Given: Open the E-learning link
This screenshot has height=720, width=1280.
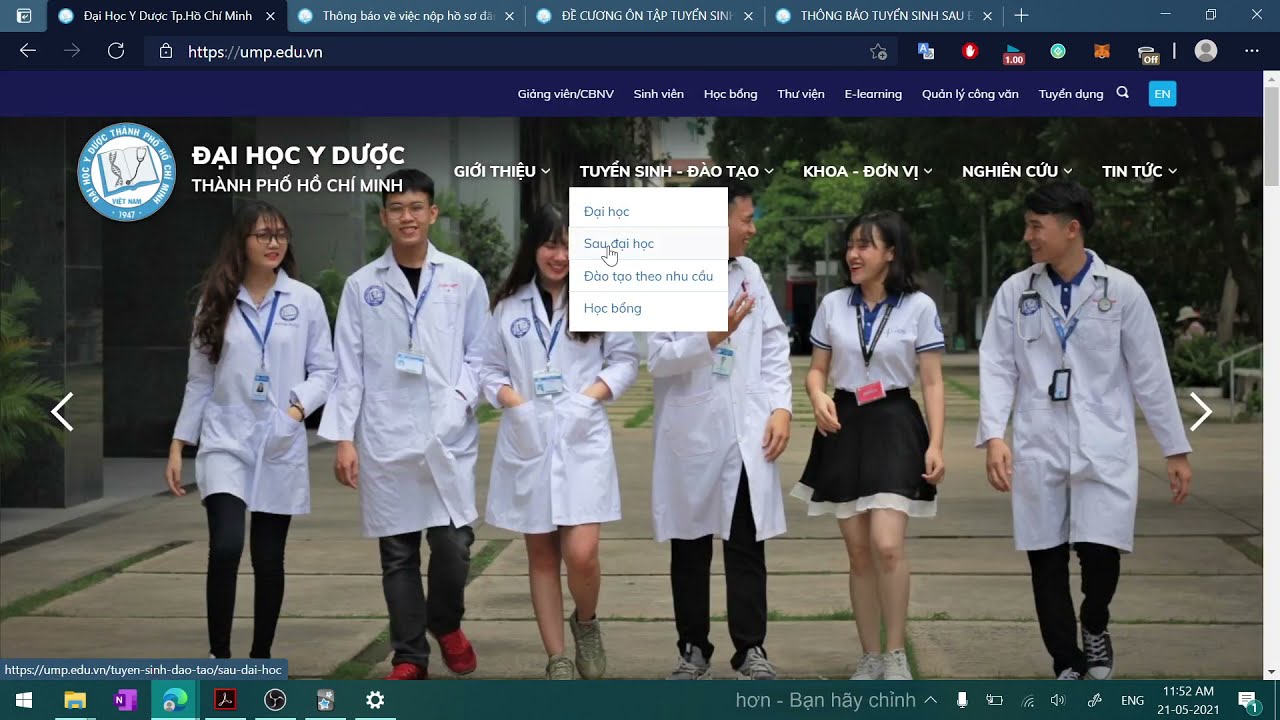Looking at the screenshot, I should pos(873,94).
